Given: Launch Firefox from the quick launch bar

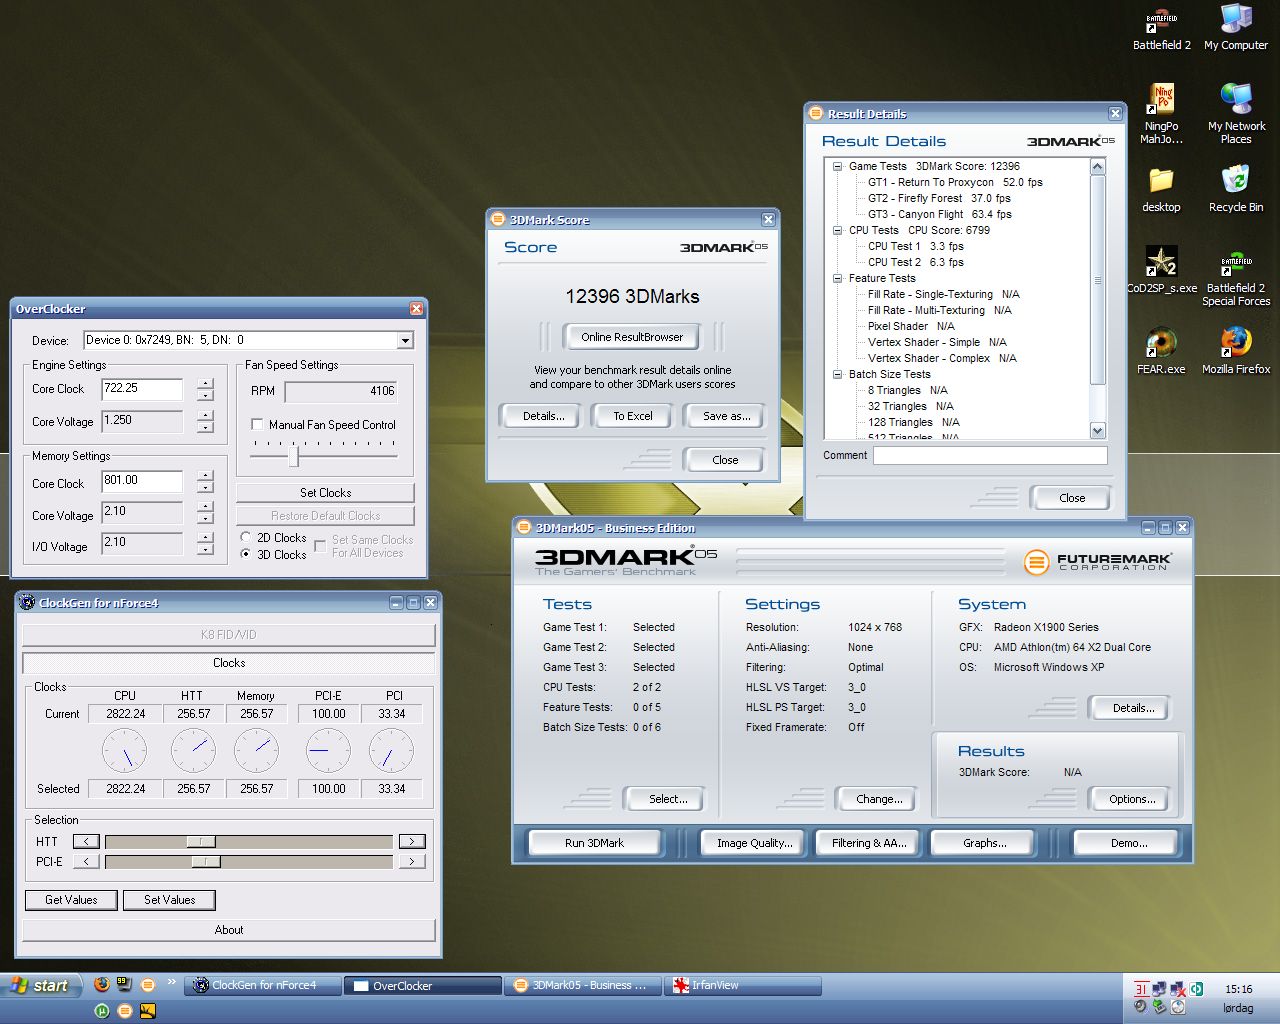Looking at the screenshot, I should pyautogui.click(x=101, y=984).
